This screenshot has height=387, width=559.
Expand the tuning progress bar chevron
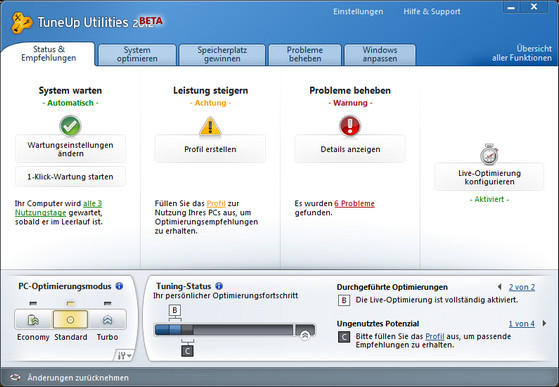[305, 335]
